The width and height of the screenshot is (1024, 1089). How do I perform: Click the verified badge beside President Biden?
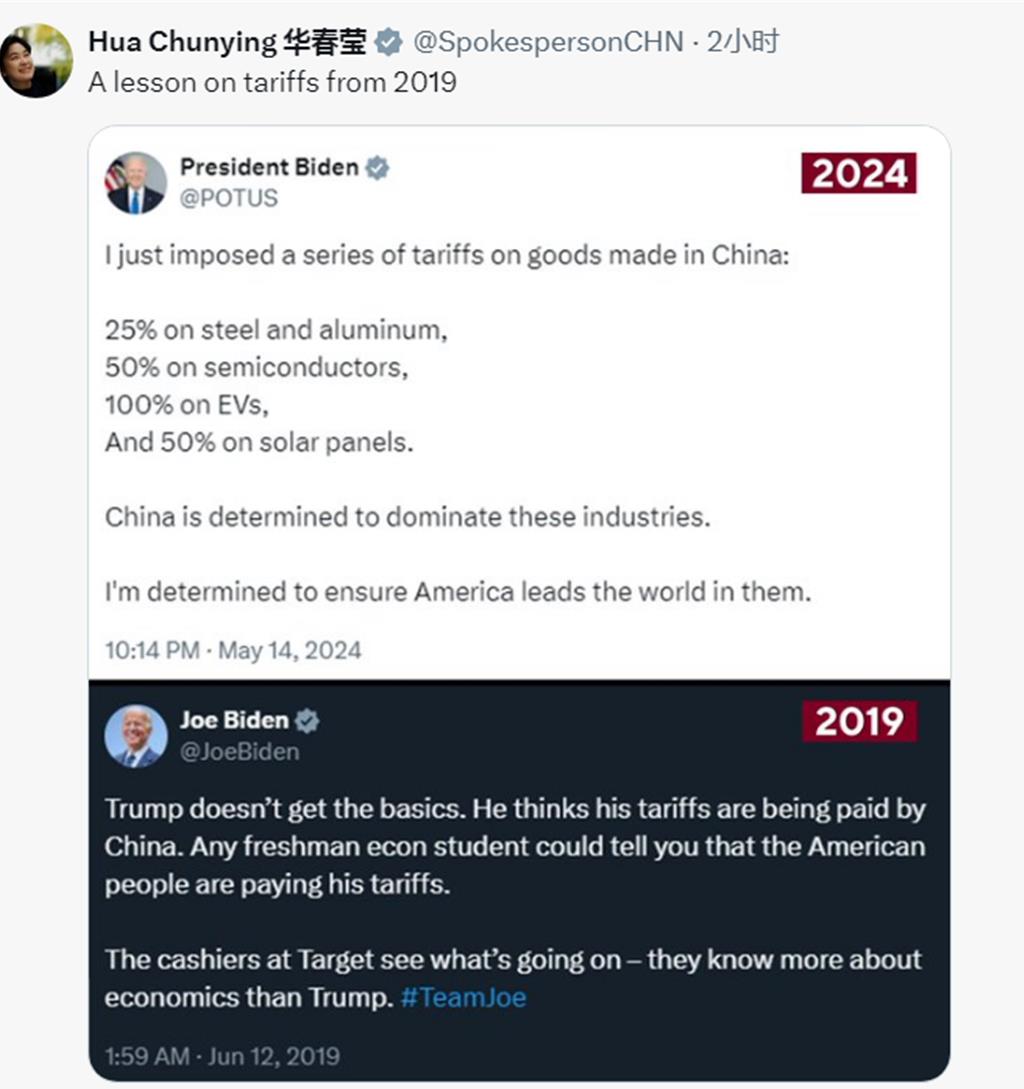pos(377,168)
